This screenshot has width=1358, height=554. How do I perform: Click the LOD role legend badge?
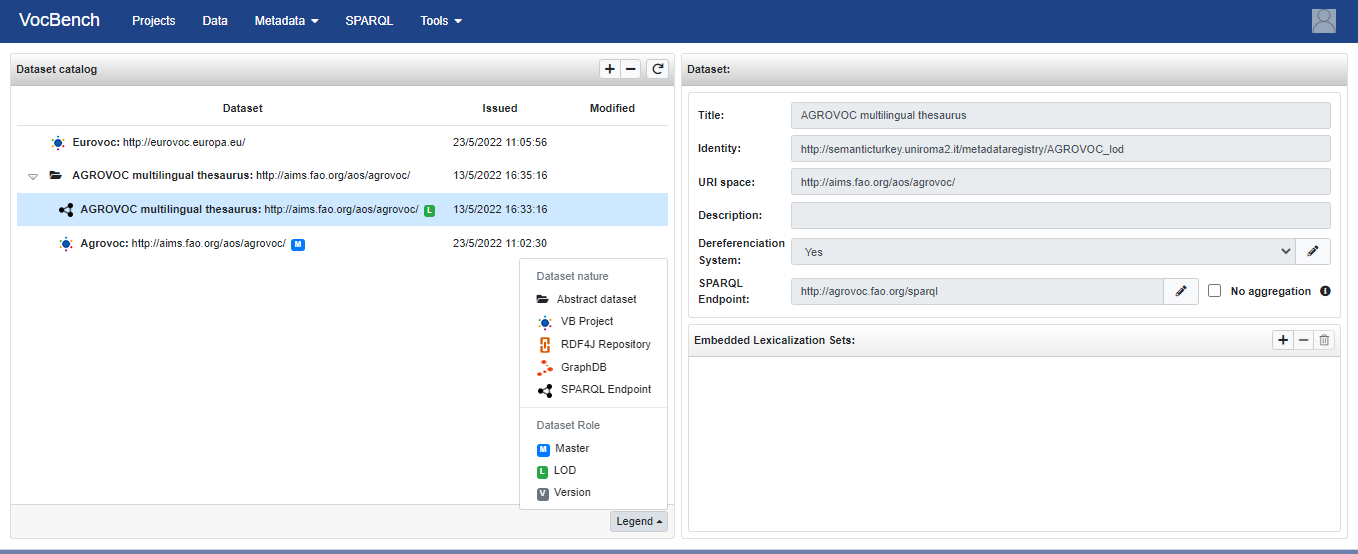[543, 471]
